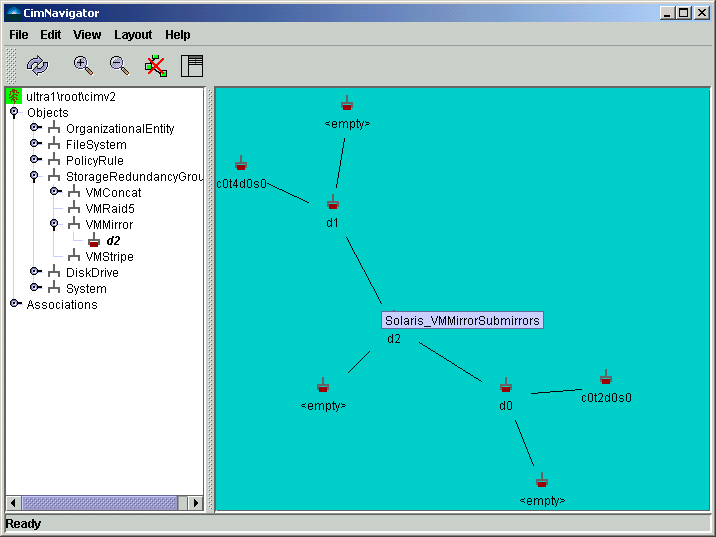Click the ultra1 root namespace tree icon

pos(14,96)
